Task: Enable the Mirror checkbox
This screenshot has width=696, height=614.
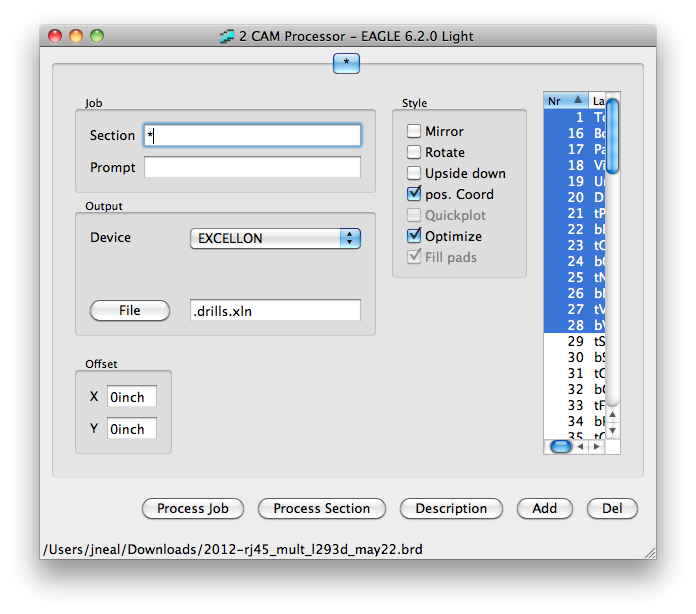Action: (x=414, y=131)
